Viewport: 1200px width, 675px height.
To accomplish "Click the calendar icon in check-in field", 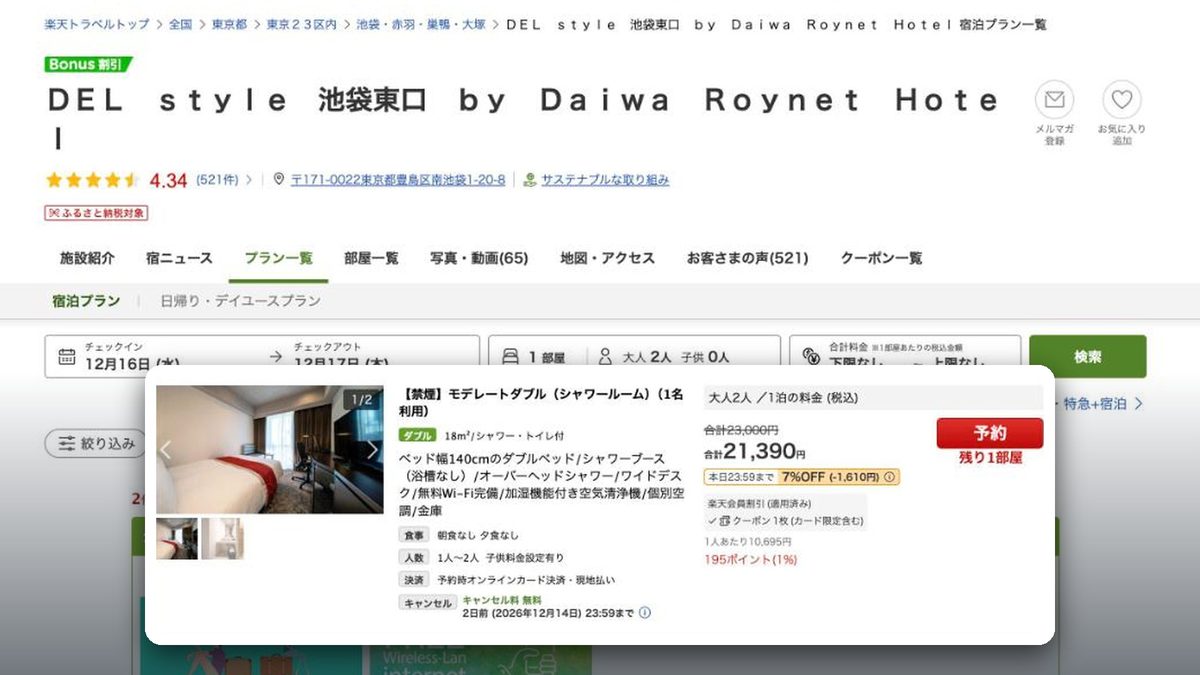I will [67, 357].
